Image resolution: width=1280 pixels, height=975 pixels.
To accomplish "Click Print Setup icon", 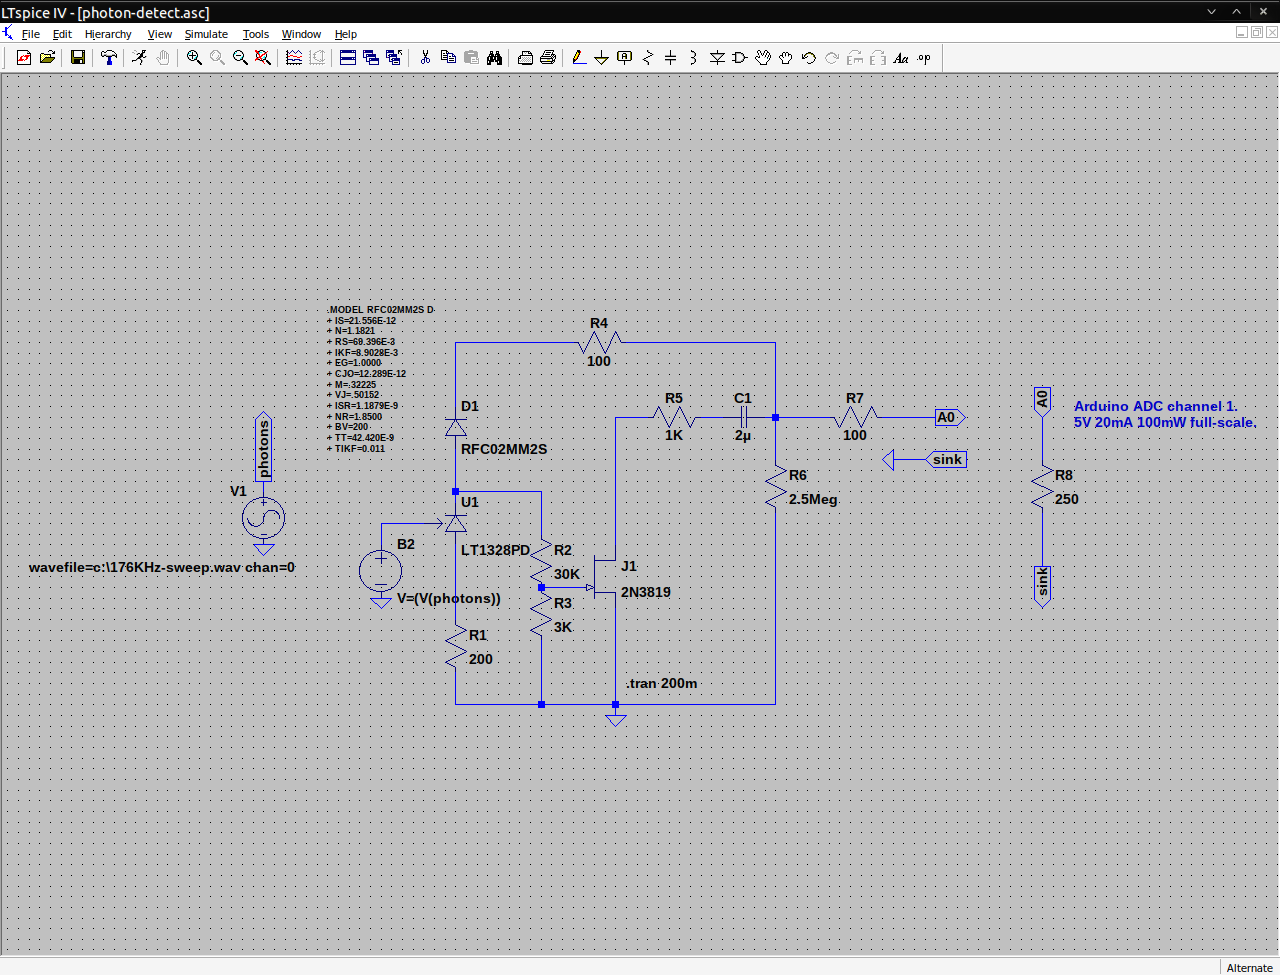I will 525,58.
